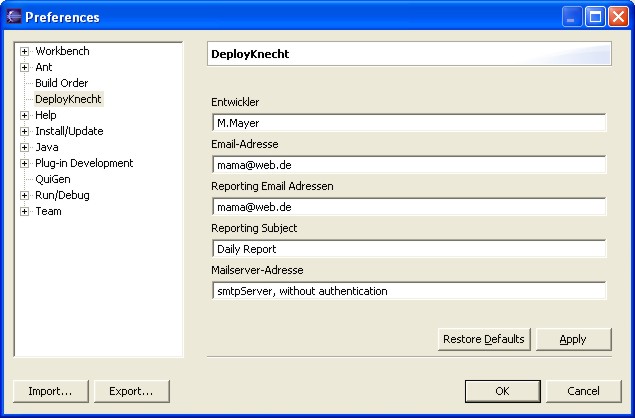This screenshot has width=635, height=418.
Task: Open QuiGen preferences page
Action: tap(53, 179)
